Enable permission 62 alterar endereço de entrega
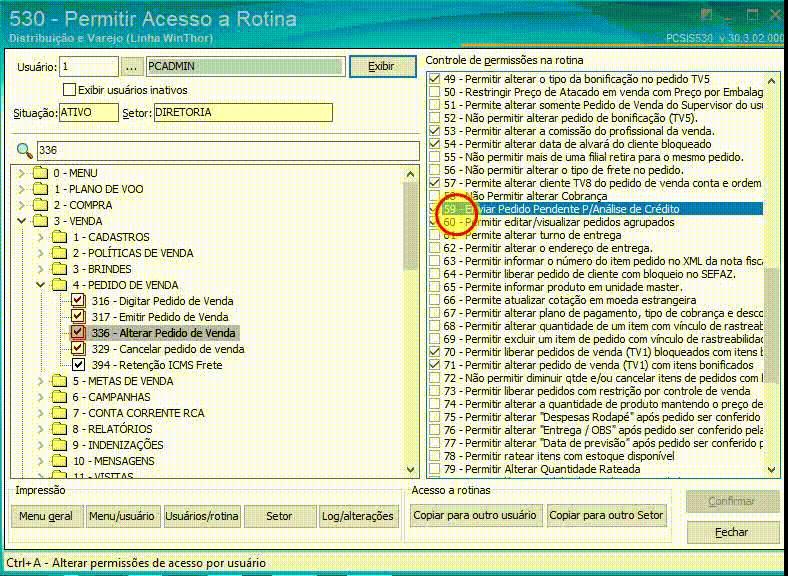Screen dimensions: 788x576 [x=435, y=248]
